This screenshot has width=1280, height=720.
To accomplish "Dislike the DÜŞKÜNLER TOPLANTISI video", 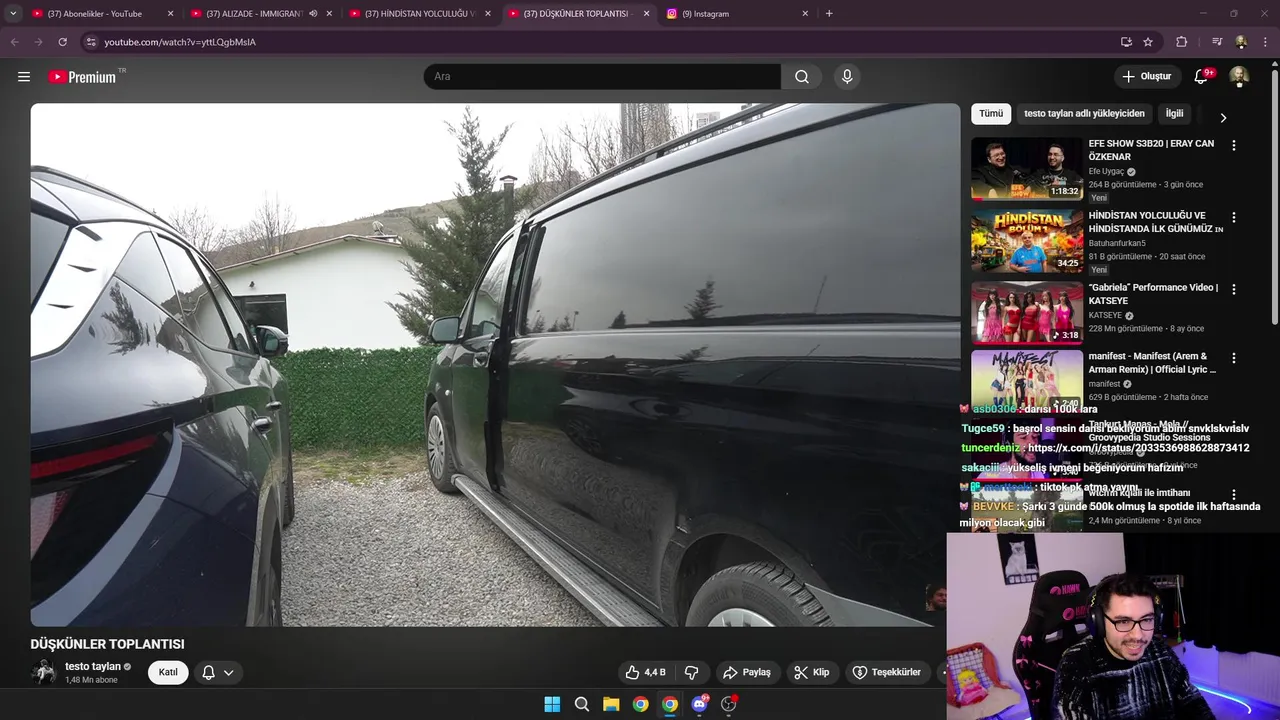I will pos(691,672).
